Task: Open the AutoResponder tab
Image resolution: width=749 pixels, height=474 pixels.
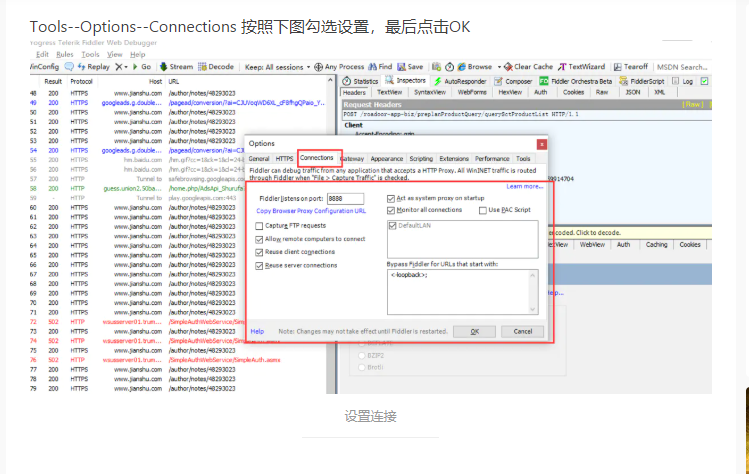Action: 460,81
